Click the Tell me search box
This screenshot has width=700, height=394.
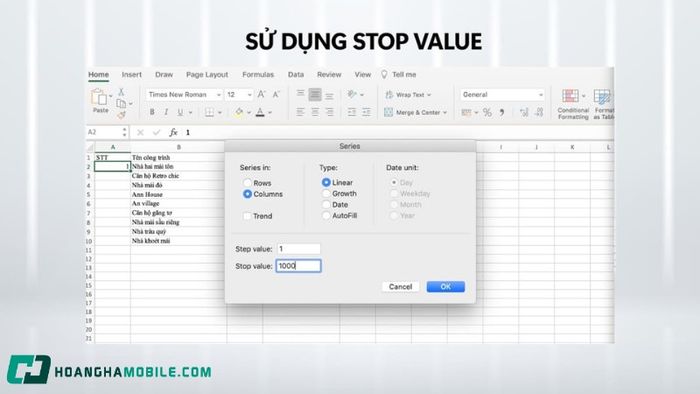coord(399,75)
